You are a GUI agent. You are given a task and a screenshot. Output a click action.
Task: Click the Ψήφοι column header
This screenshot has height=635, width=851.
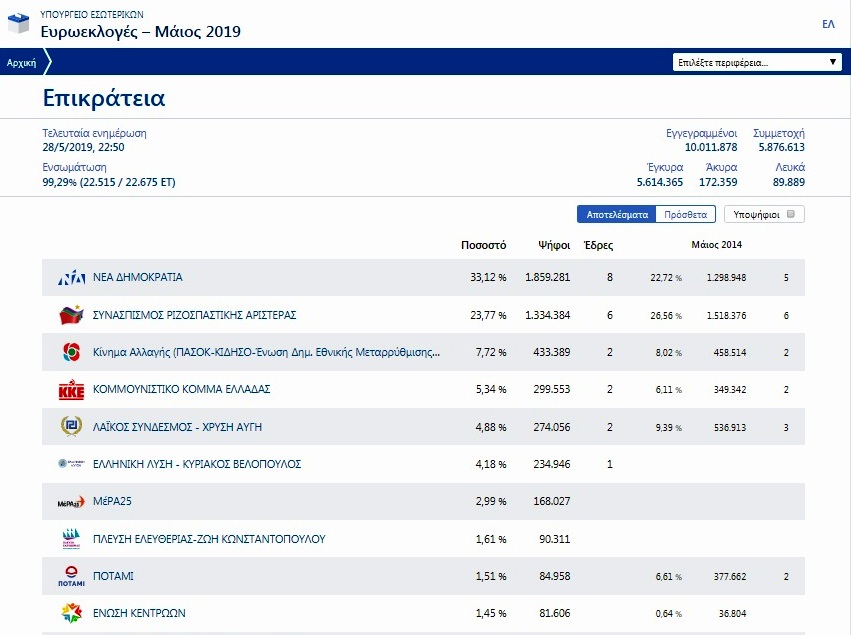(x=554, y=245)
